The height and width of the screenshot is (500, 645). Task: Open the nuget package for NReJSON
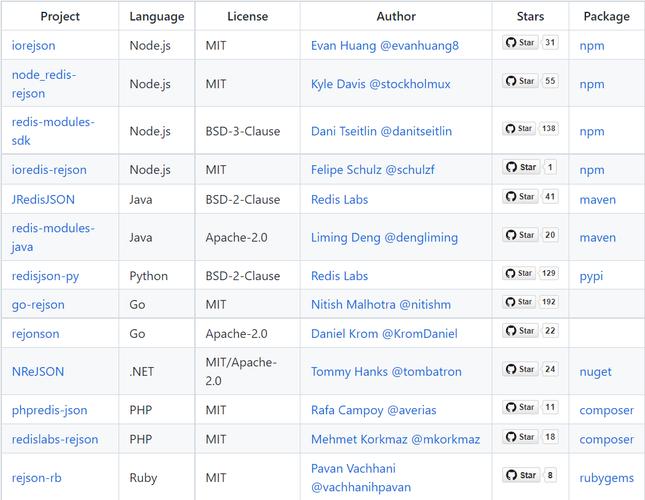(595, 373)
